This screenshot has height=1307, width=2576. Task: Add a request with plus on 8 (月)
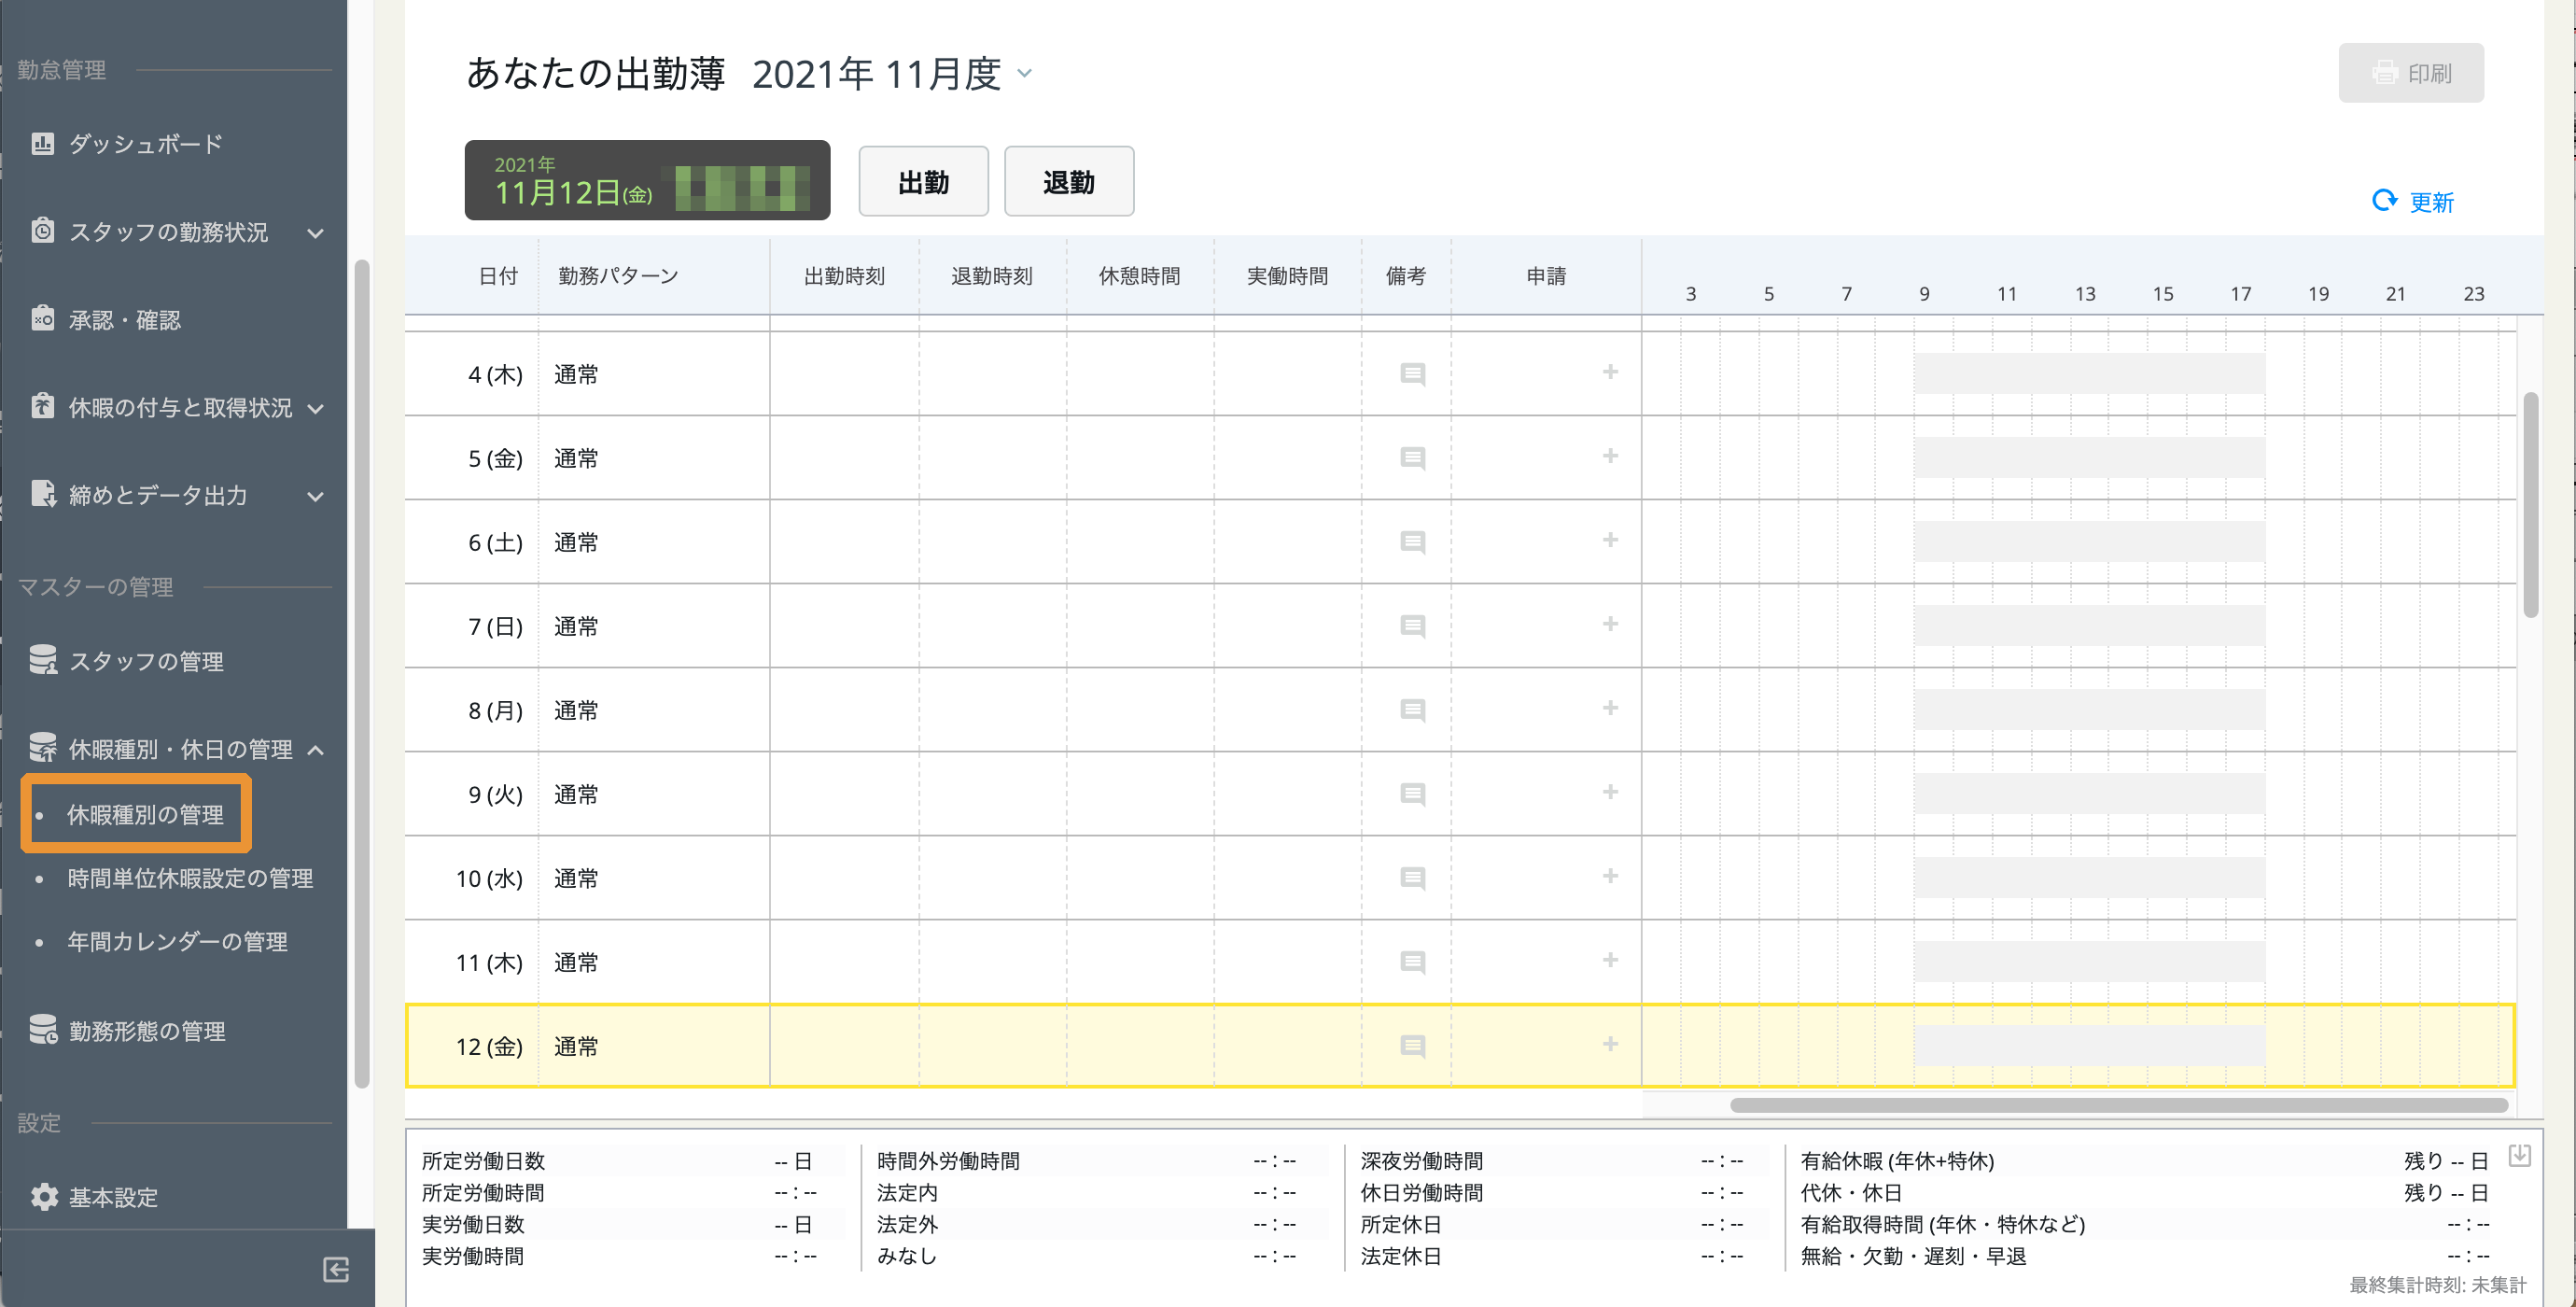(1610, 708)
